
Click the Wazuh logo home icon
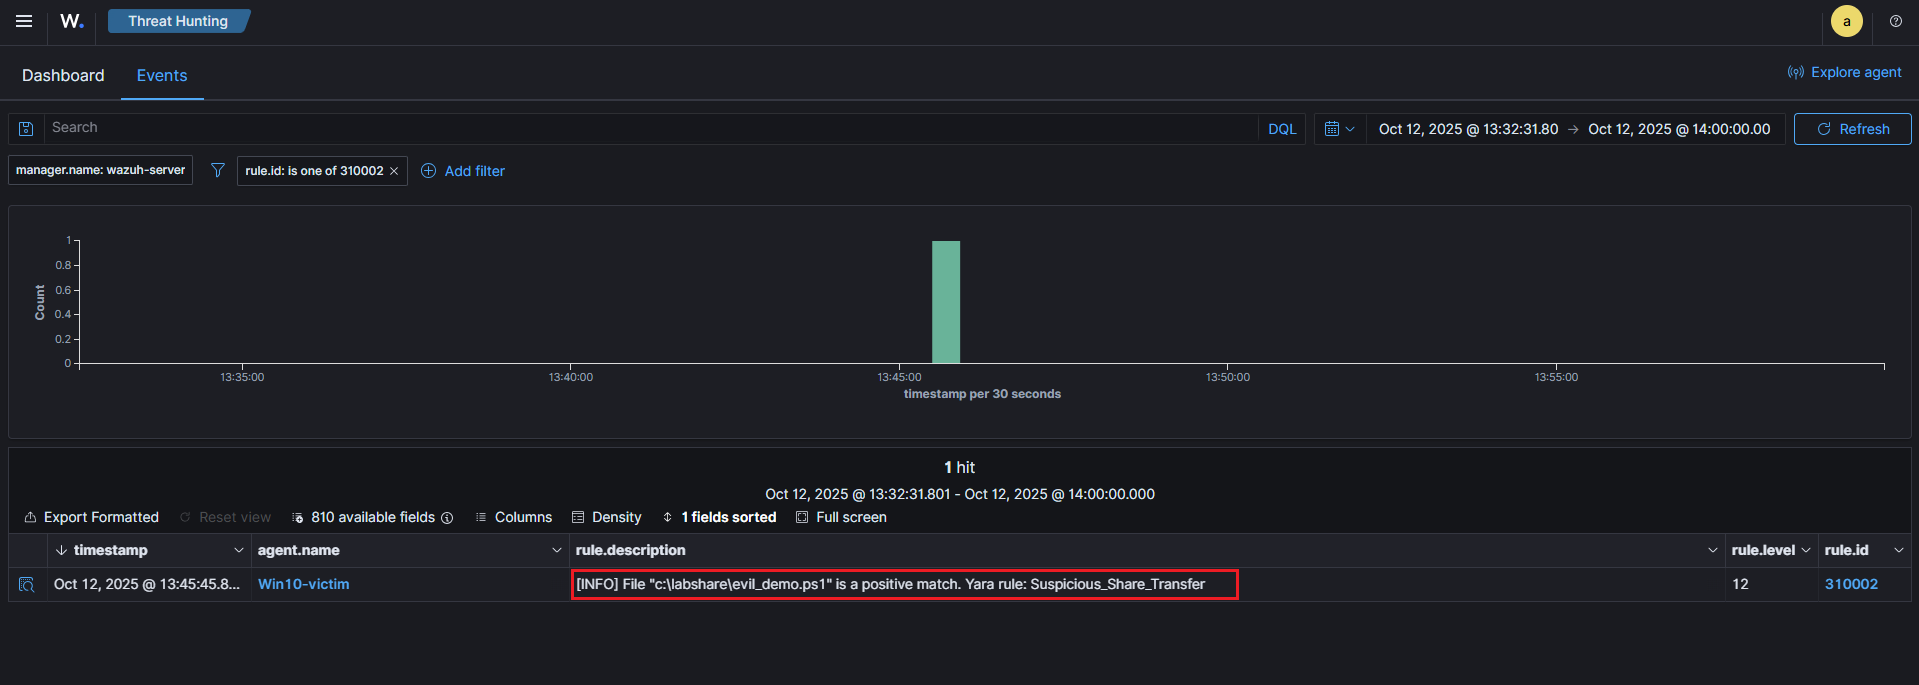click(72, 21)
